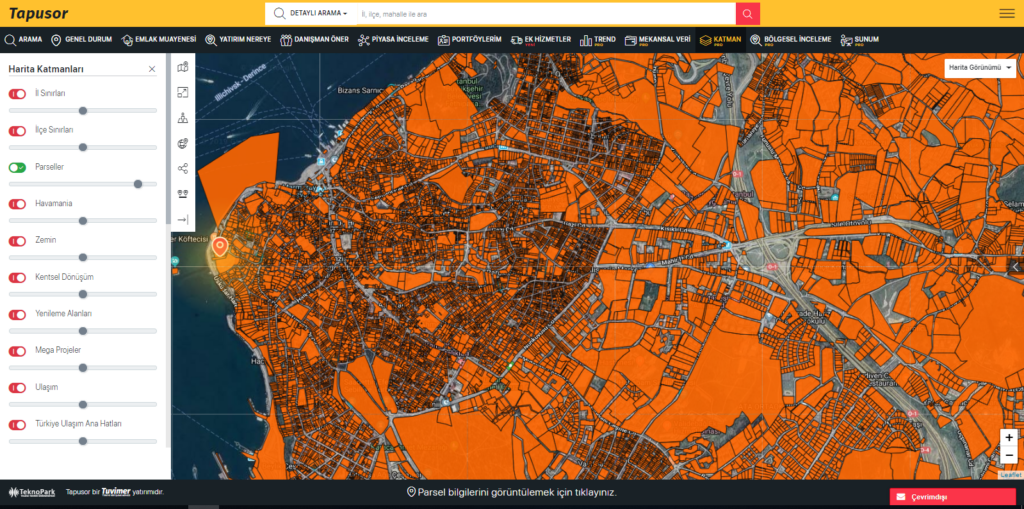Click the expand fullscreen icon in toolbar
This screenshot has width=1024, height=509.
click(x=183, y=92)
